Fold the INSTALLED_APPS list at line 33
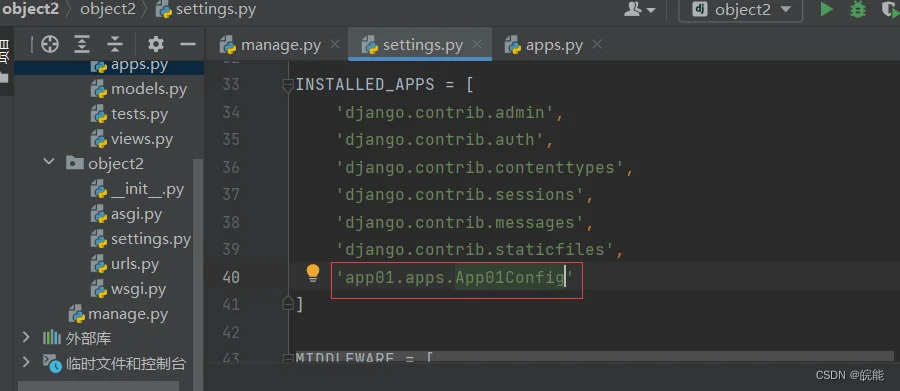 click(x=288, y=86)
